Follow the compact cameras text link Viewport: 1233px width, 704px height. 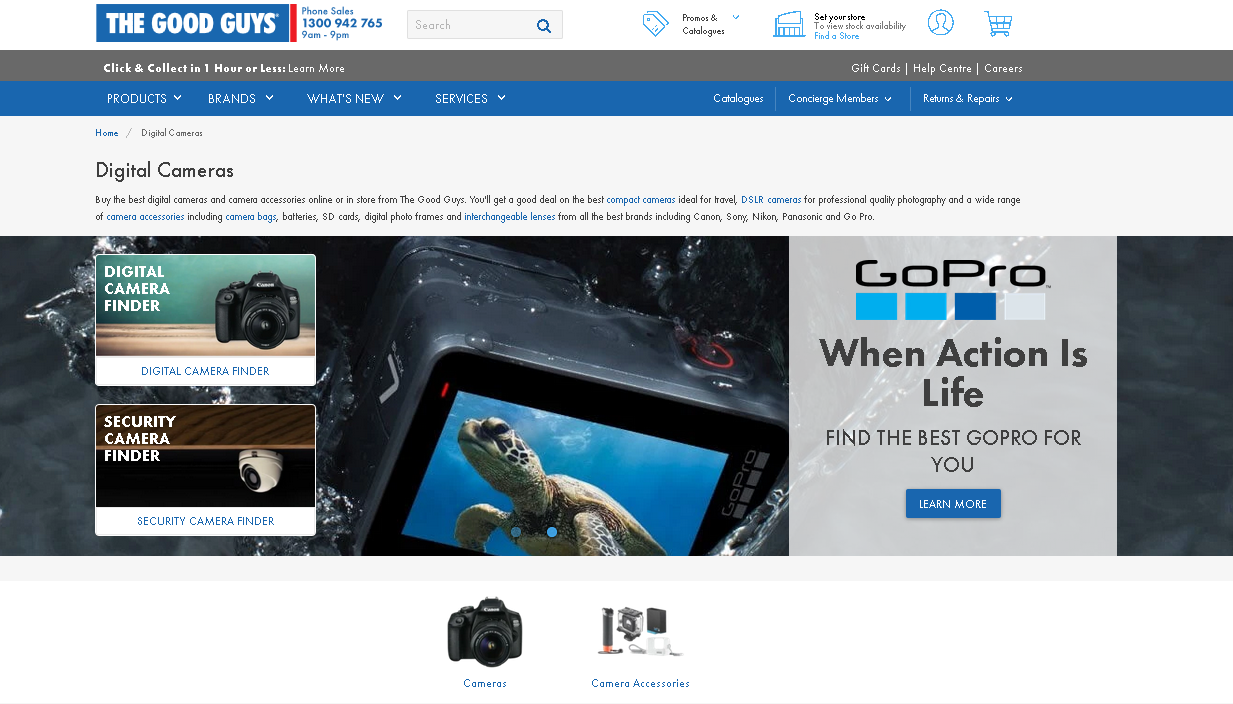pyautogui.click(x=641, y=200)
